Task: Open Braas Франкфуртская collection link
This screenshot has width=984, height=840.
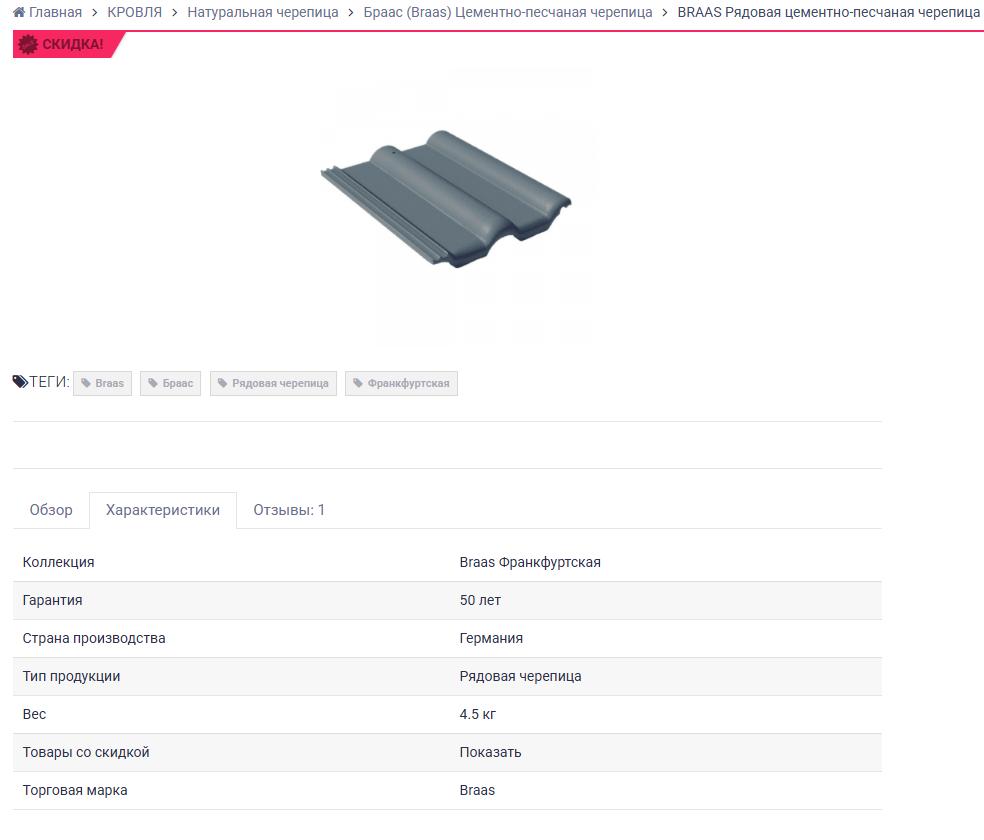Action: click(x=530, y=562)
